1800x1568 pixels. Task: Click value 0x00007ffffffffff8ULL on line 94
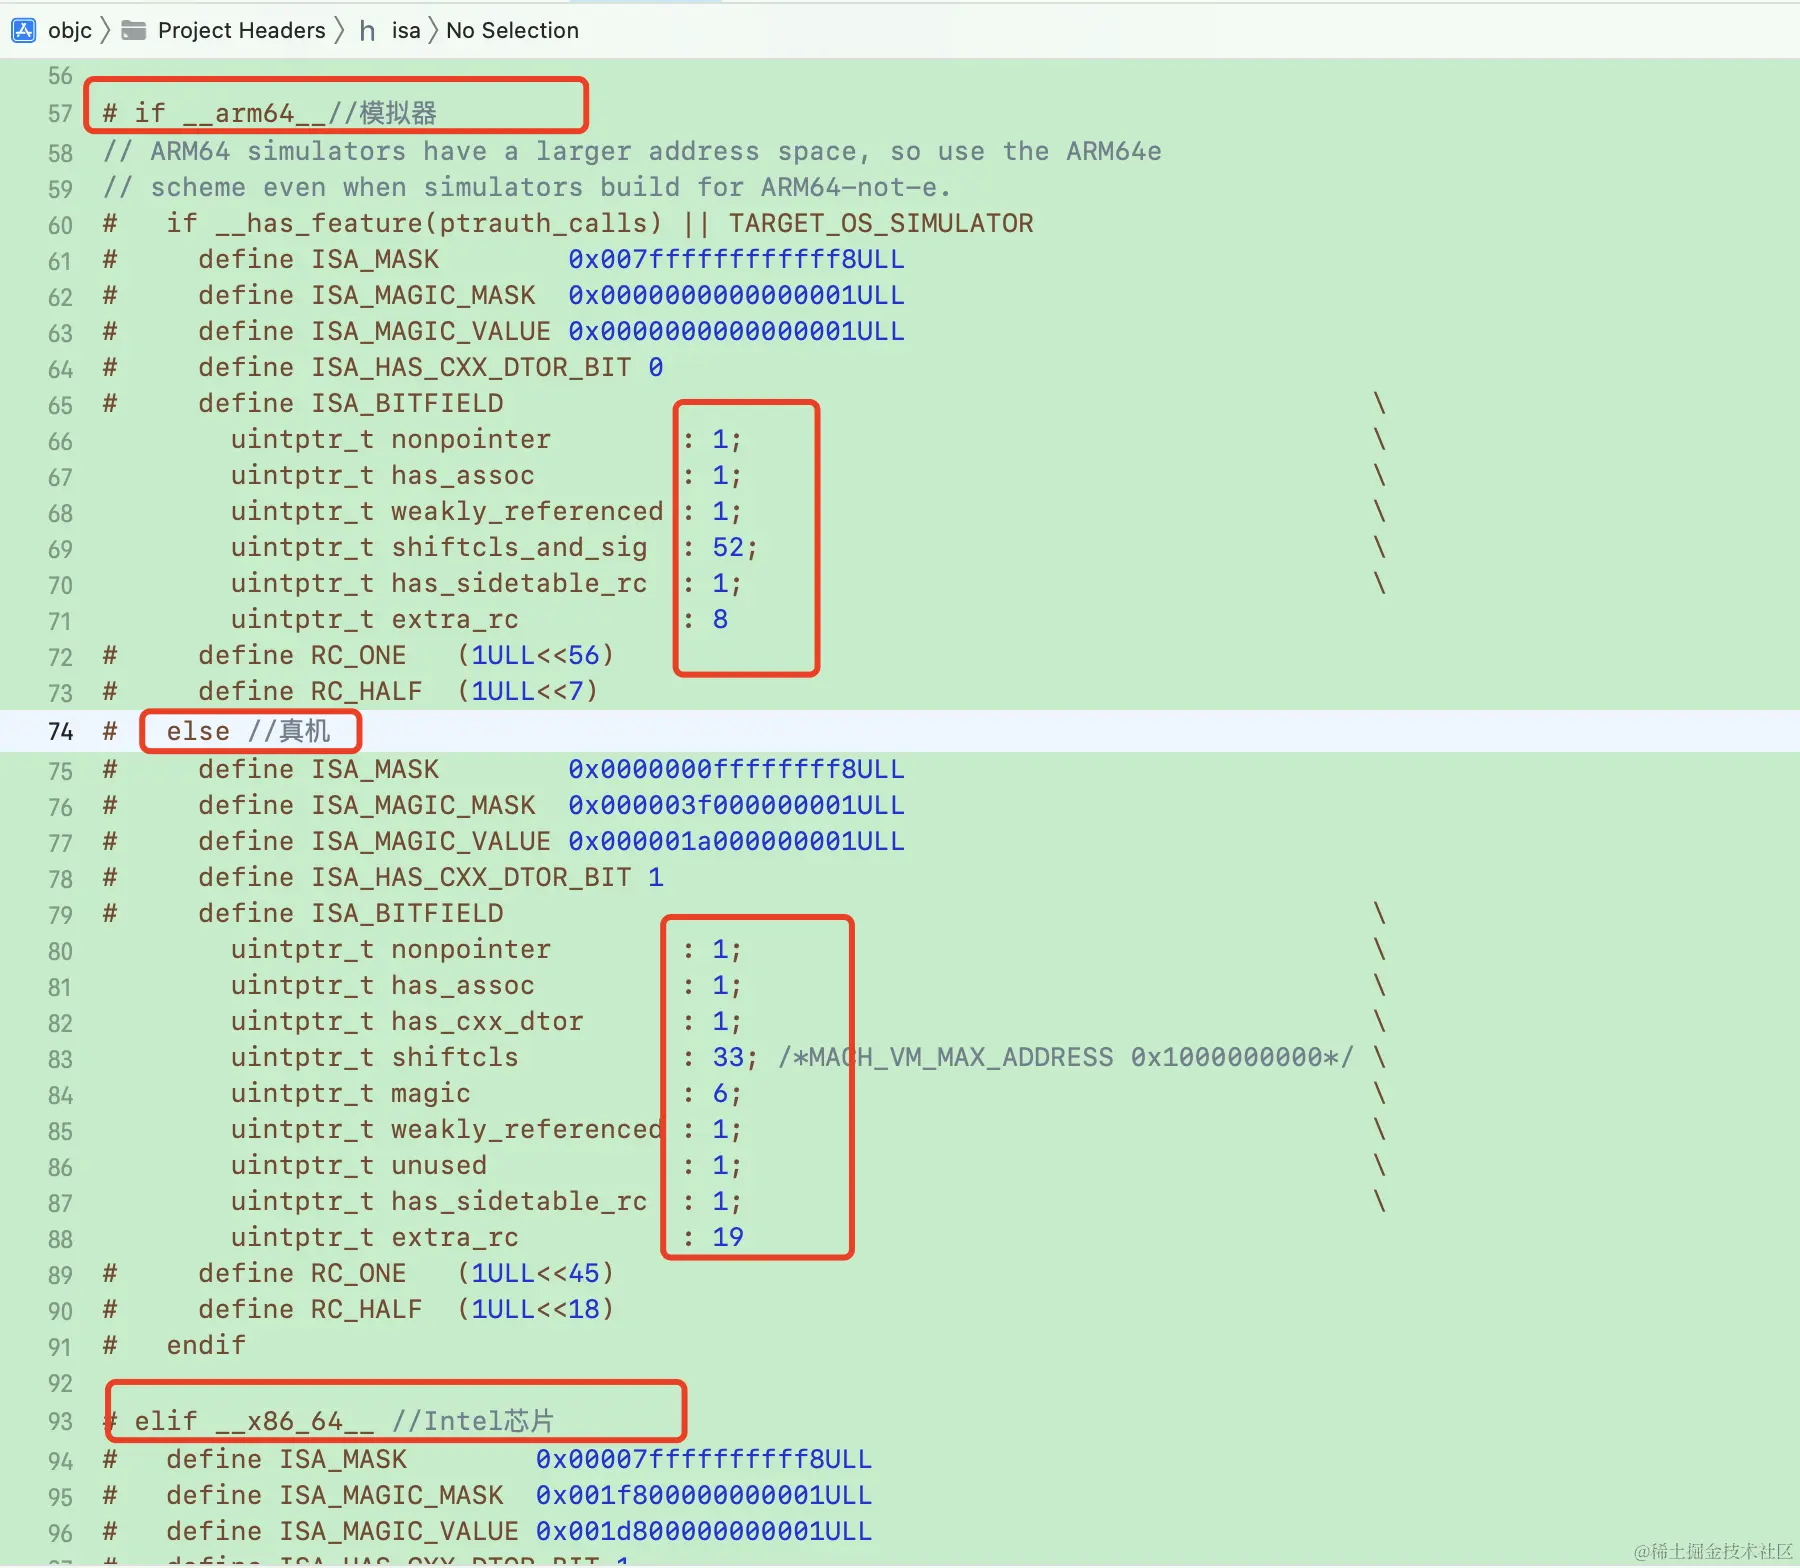(x=704, y=1459)
